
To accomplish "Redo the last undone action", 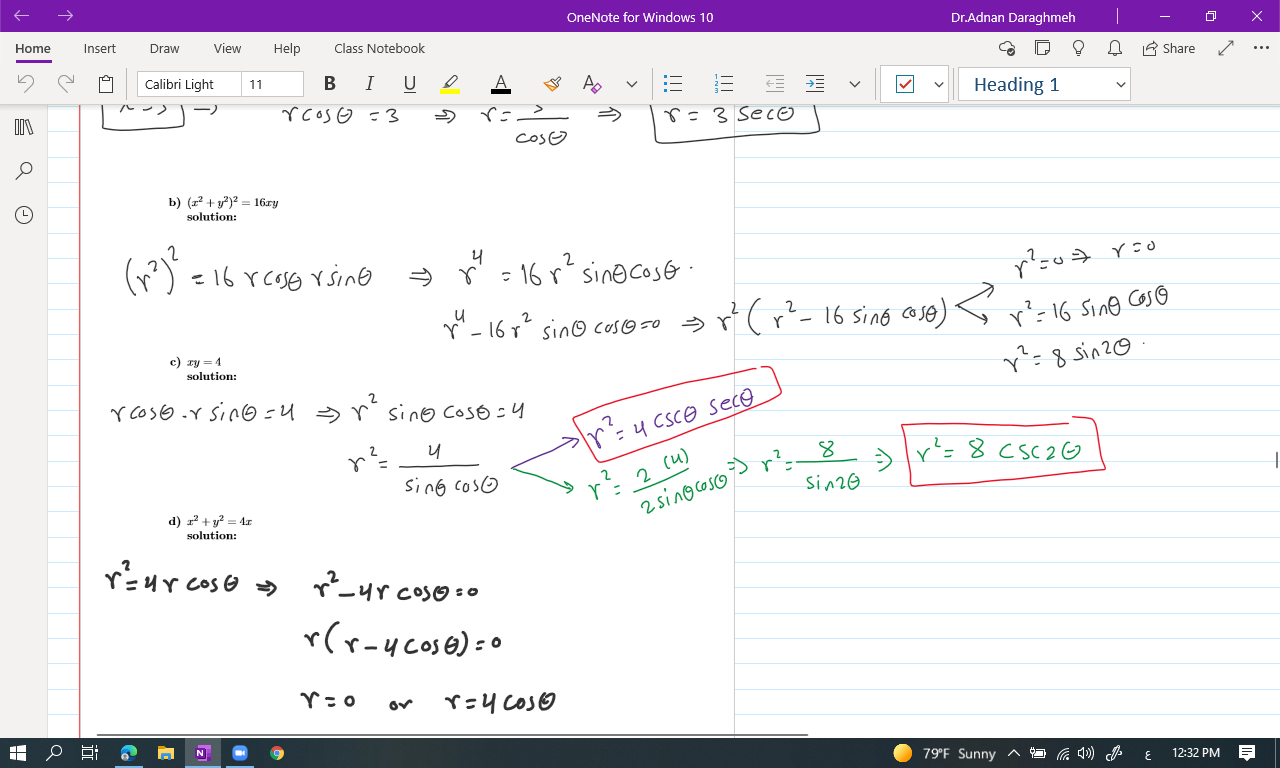I will pyautogui.click(x=66, y=84).
